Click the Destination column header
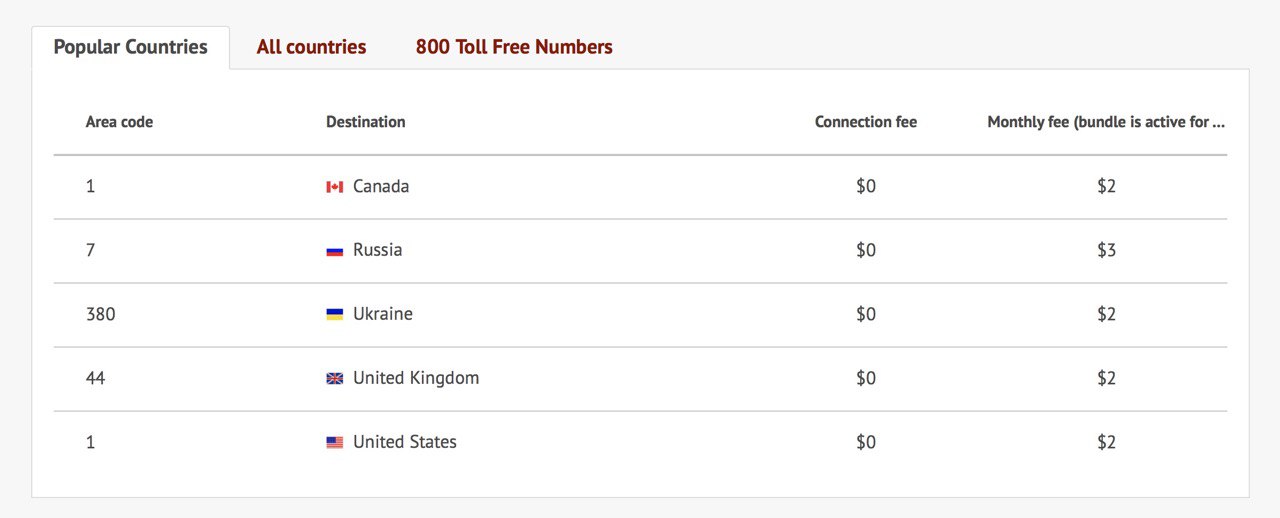Screen dimensions: 1280x518 365,122
